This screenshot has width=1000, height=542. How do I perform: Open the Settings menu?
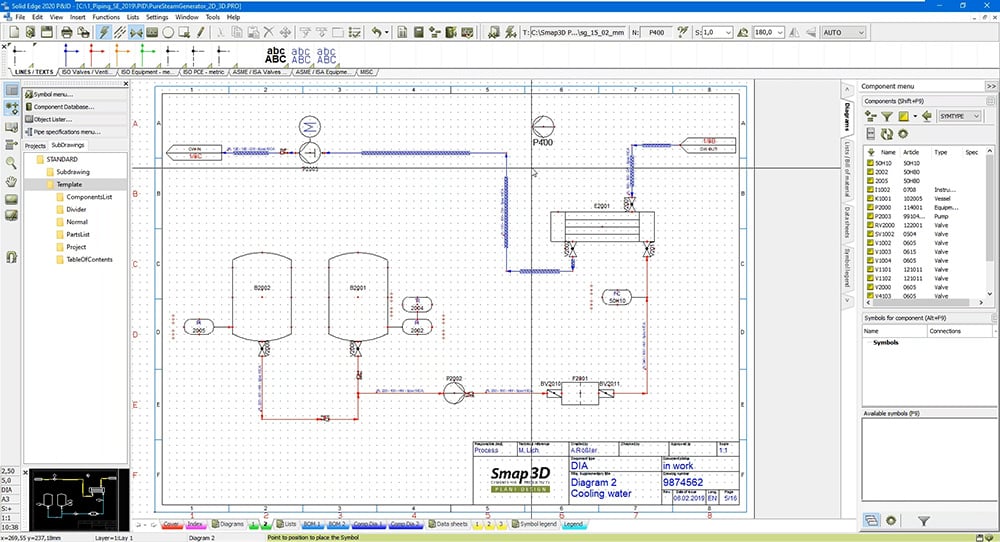[x=157, y=17]
